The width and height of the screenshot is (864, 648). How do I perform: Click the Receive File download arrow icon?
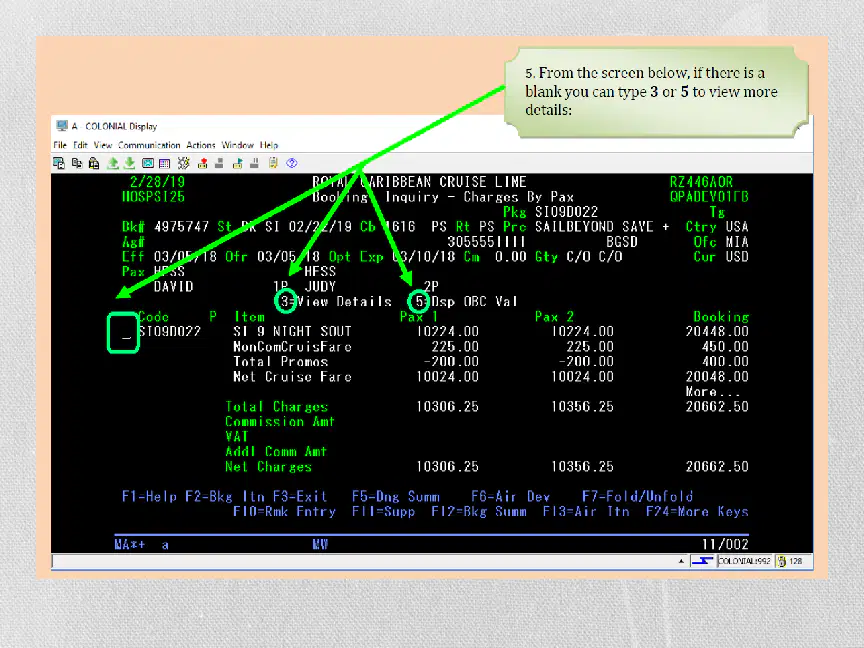point(129,163)
